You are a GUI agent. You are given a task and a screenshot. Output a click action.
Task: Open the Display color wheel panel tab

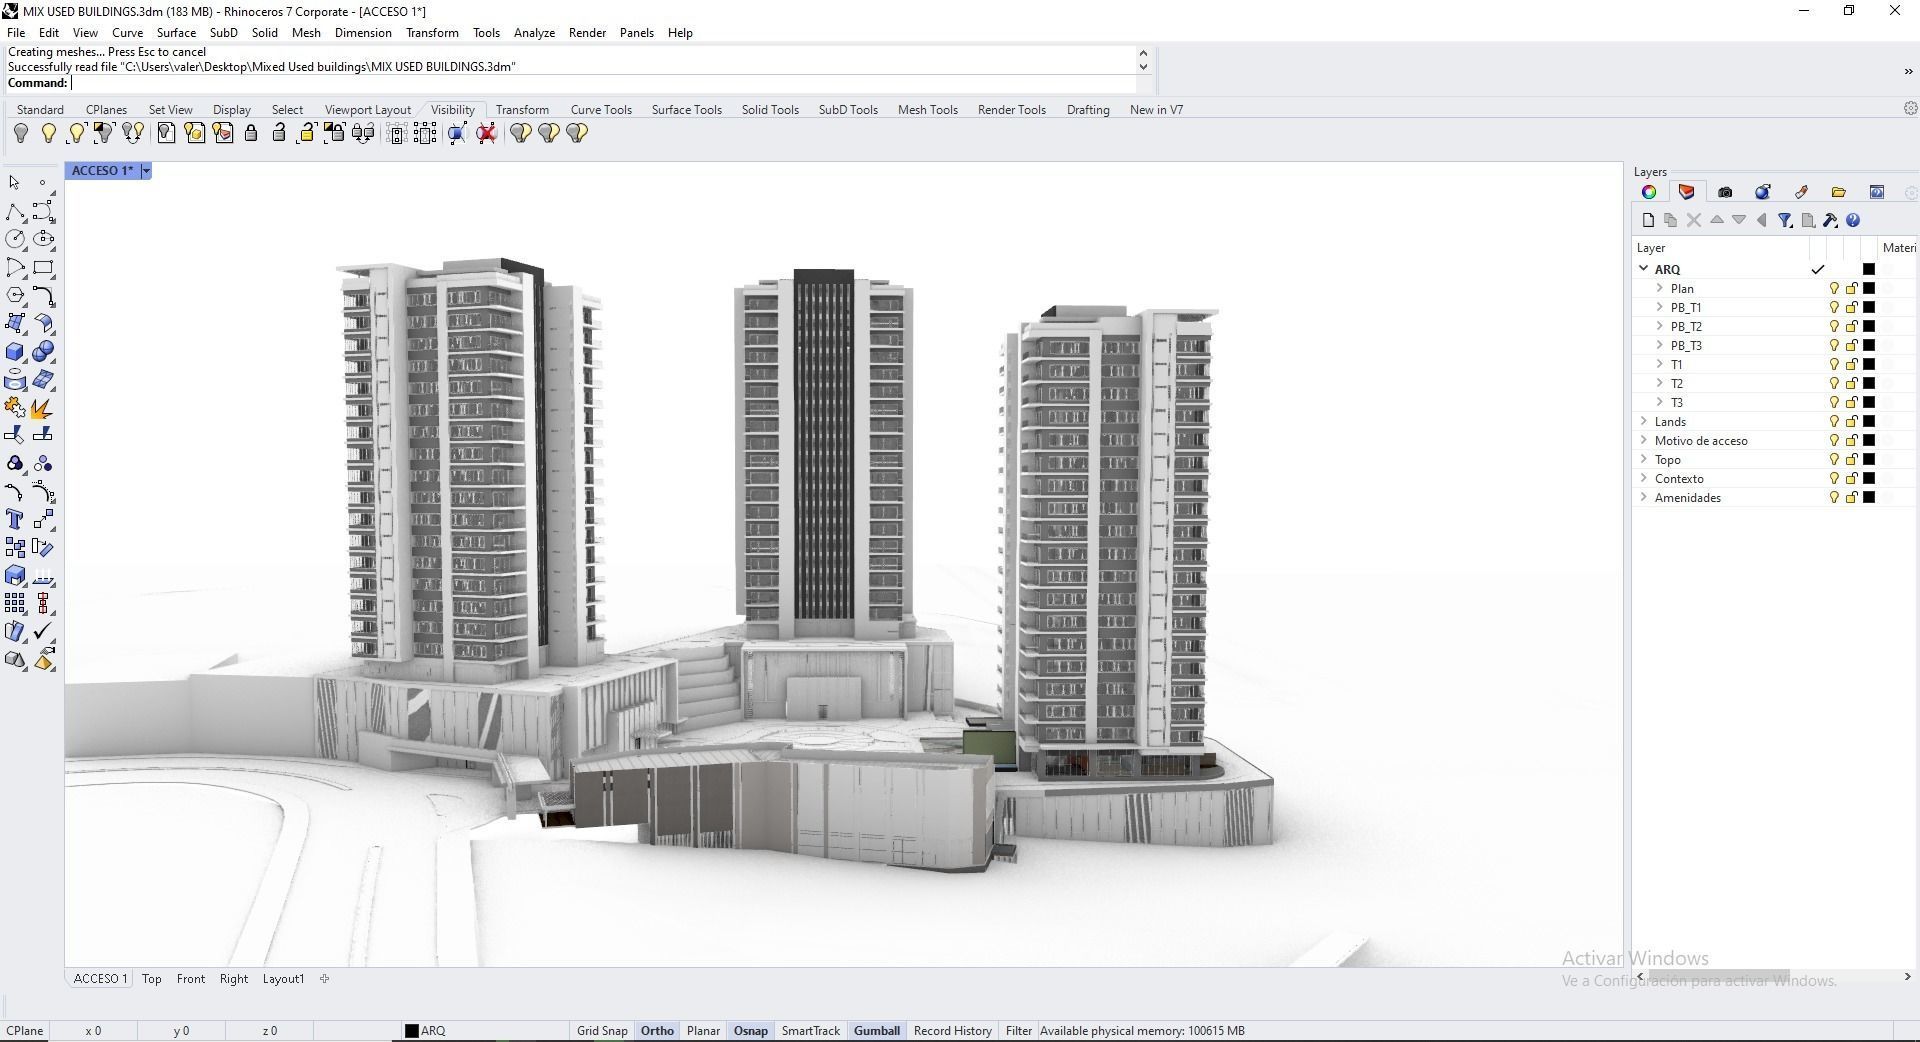[1650, 191]
